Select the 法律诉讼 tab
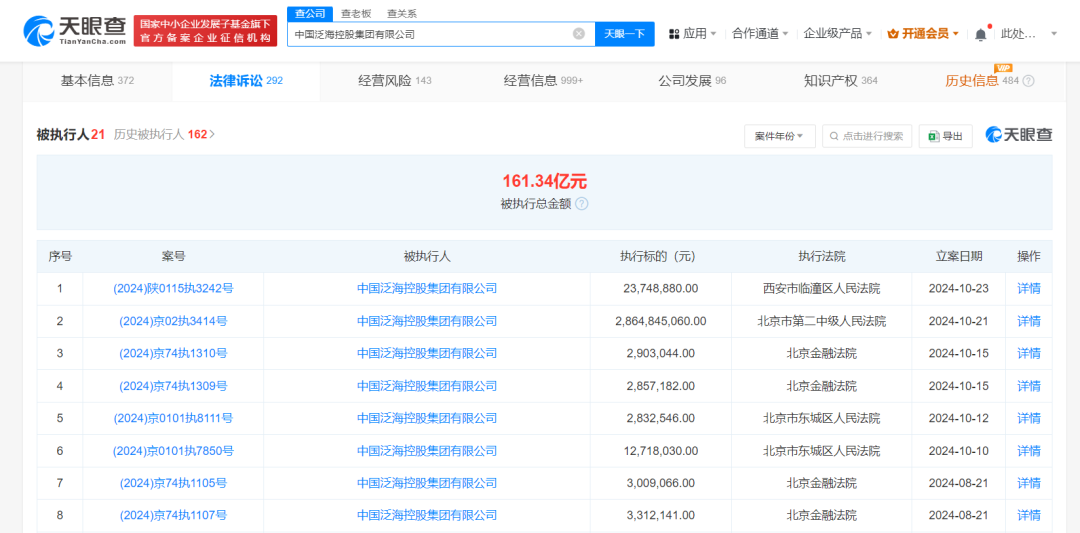The width and height of the screenshot is (1080, 533). click(246, 81)
